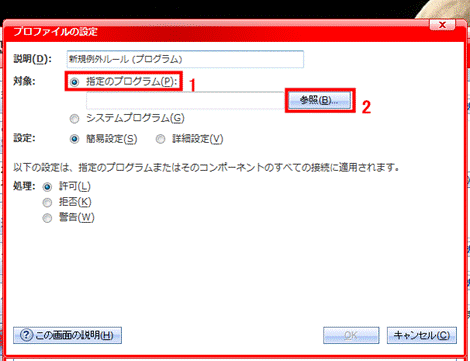Click the プロファイルの設定 title text
Viewport: 470px width, 361px height.
pyautogui.click(x=55, y=32)
